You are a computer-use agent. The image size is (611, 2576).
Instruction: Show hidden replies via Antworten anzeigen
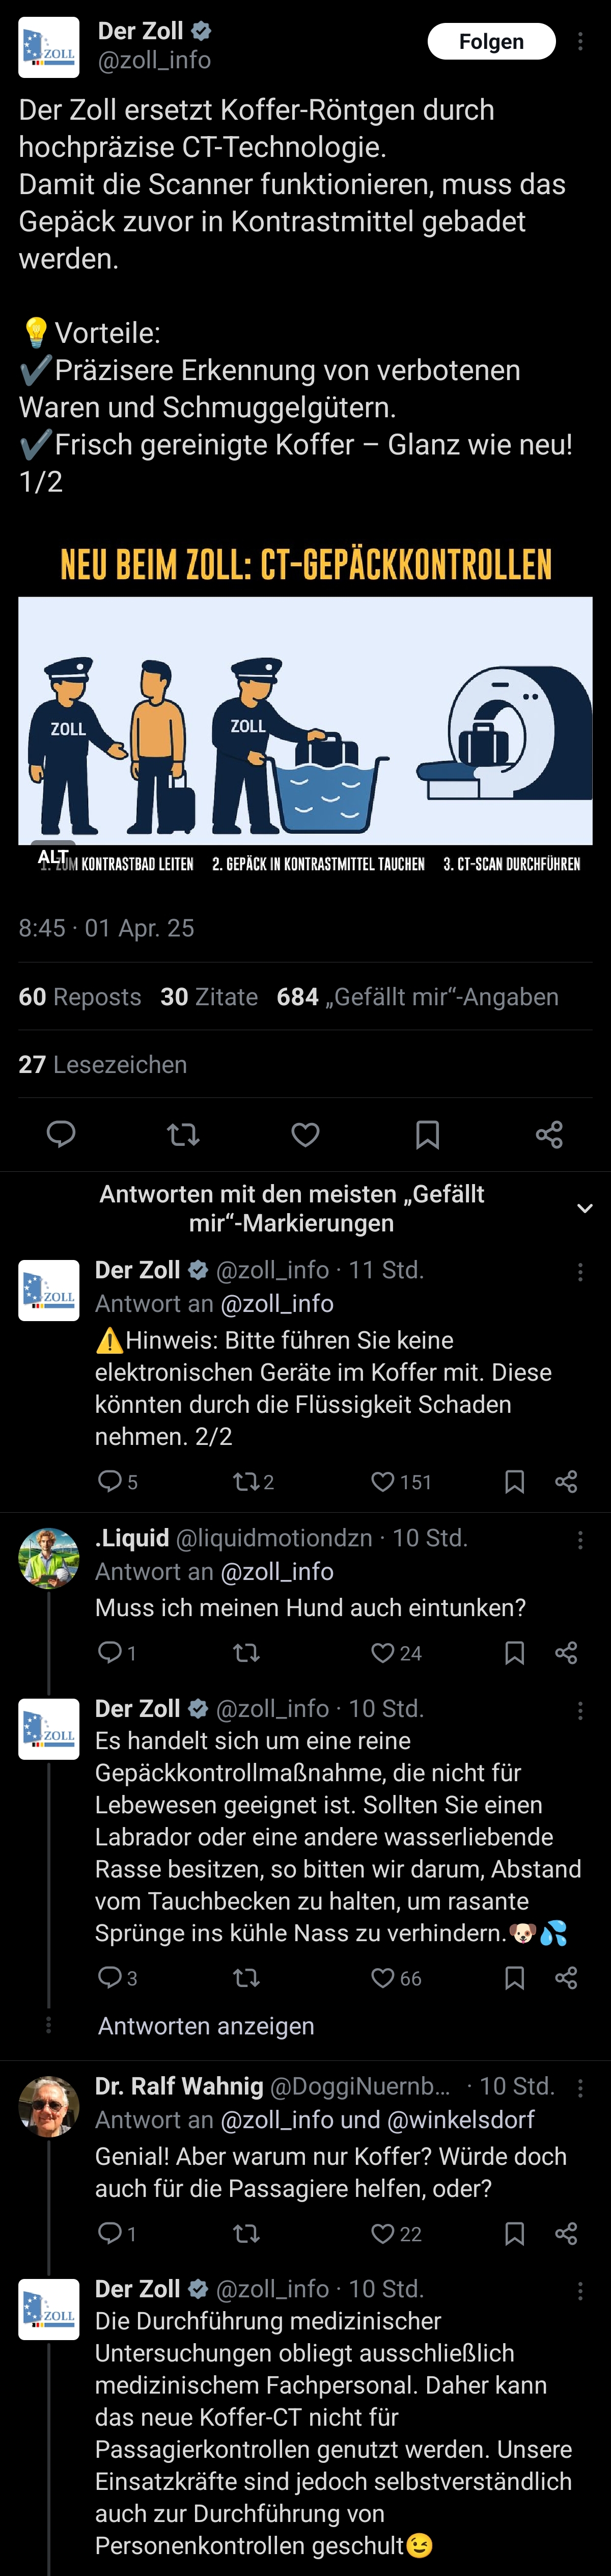pyautogui.click(x=206, y=2026)
